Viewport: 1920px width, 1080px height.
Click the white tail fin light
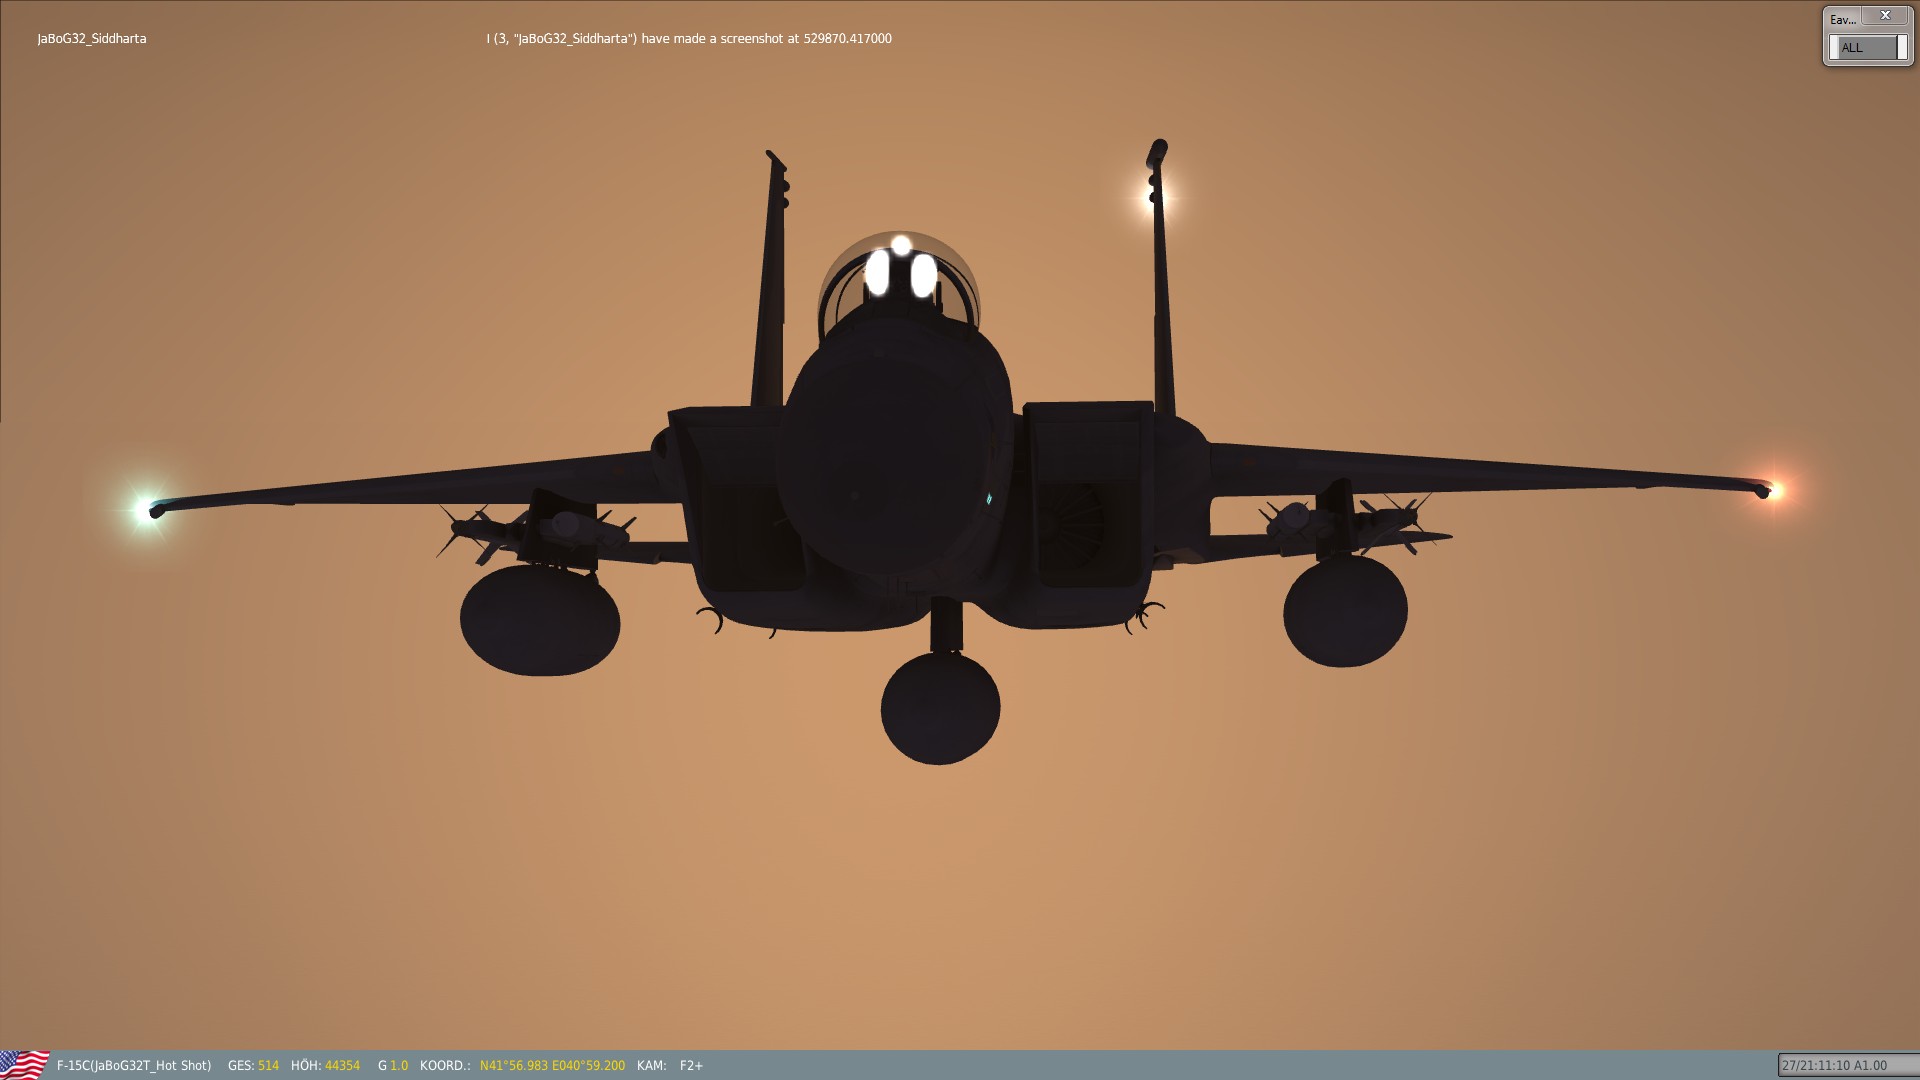click(1153, 196)
